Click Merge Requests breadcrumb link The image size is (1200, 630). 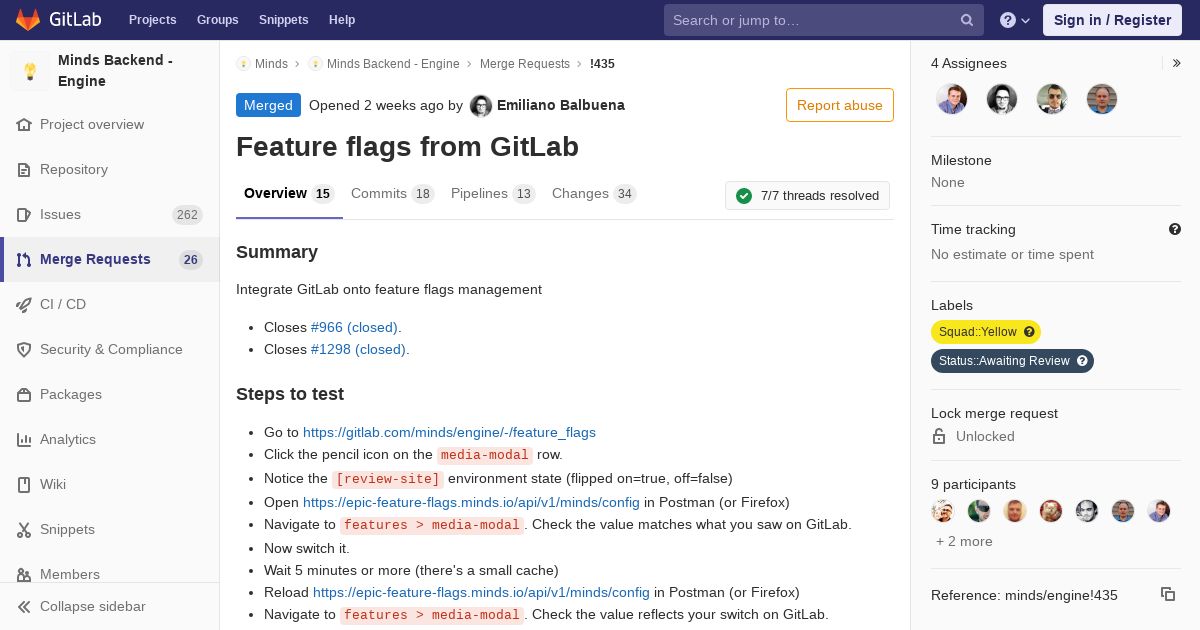point(525,64)
